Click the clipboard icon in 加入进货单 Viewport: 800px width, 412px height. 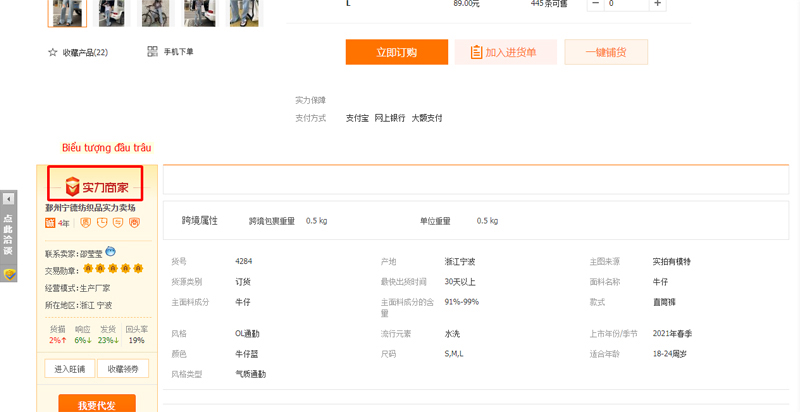click(x=476, y=52)
